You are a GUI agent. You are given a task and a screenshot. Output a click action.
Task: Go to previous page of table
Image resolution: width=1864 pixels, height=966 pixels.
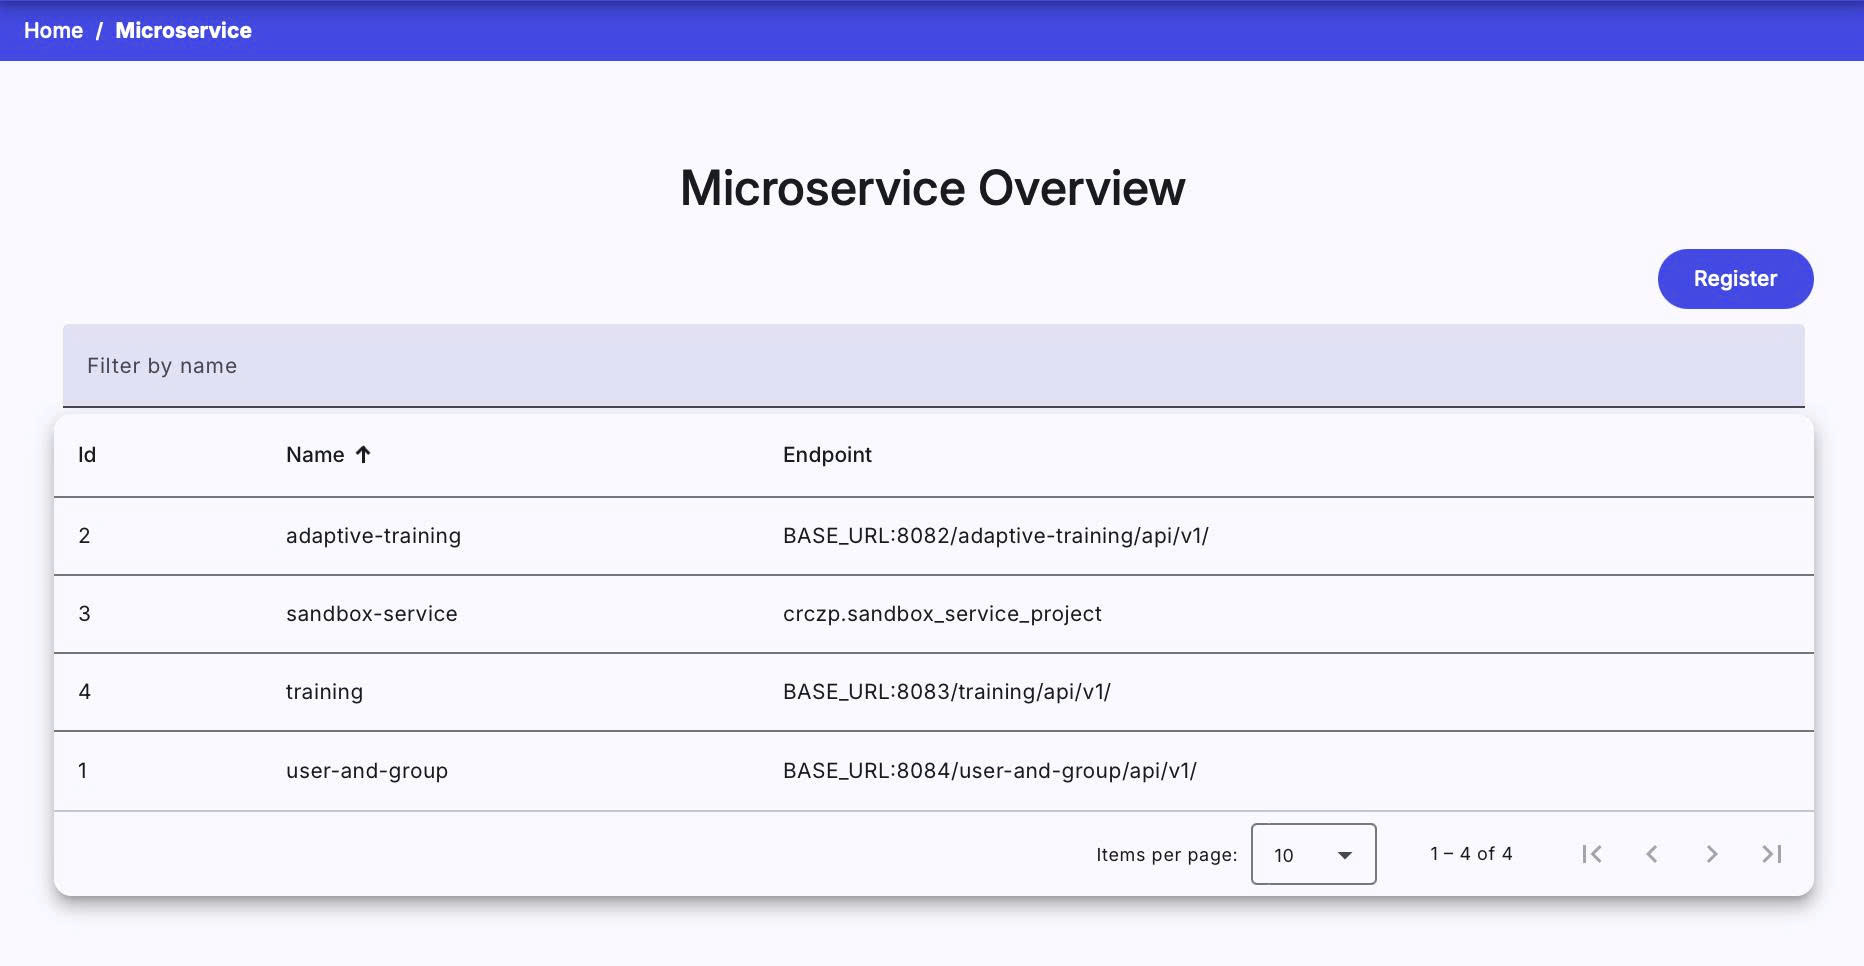(x=1652, y=854)
